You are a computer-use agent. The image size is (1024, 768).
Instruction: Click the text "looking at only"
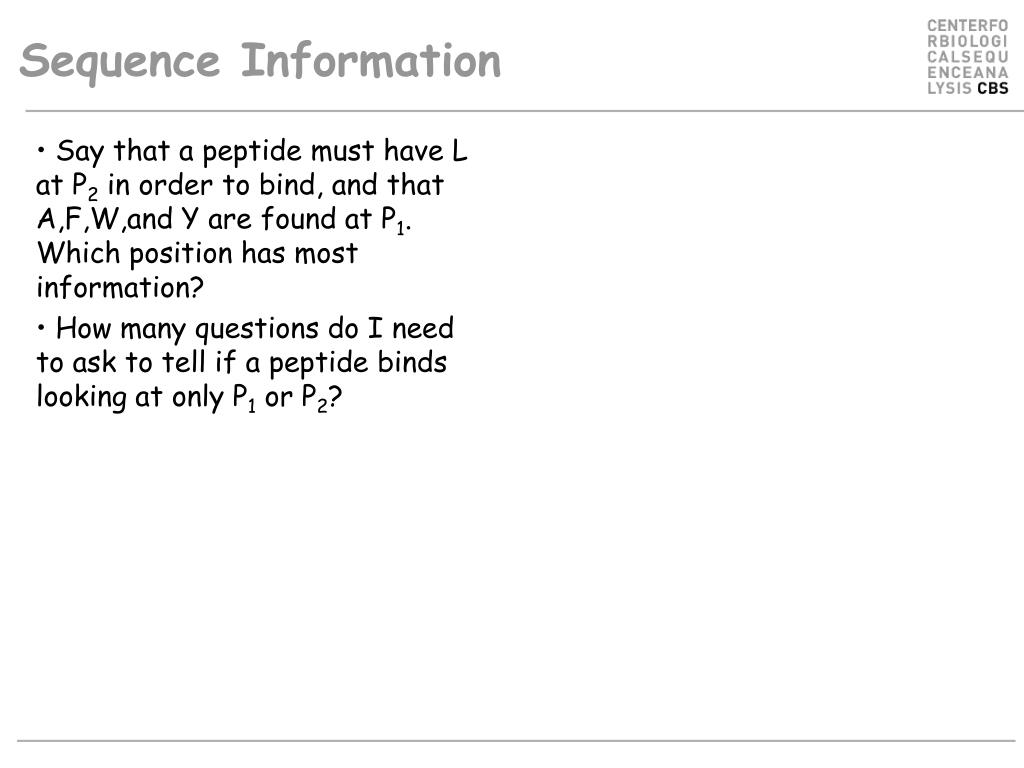(x=131, y=397)
